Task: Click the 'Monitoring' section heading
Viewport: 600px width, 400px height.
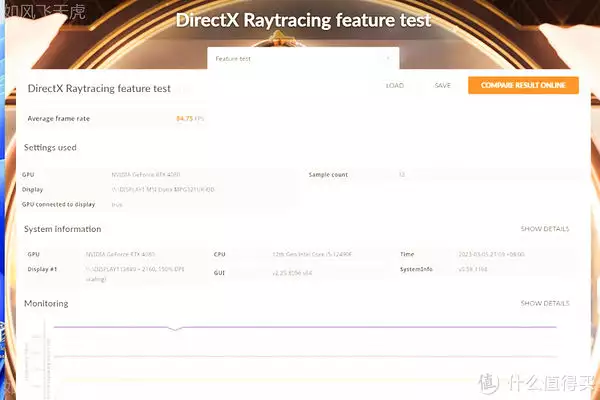Action: click(x=46, y=304)
